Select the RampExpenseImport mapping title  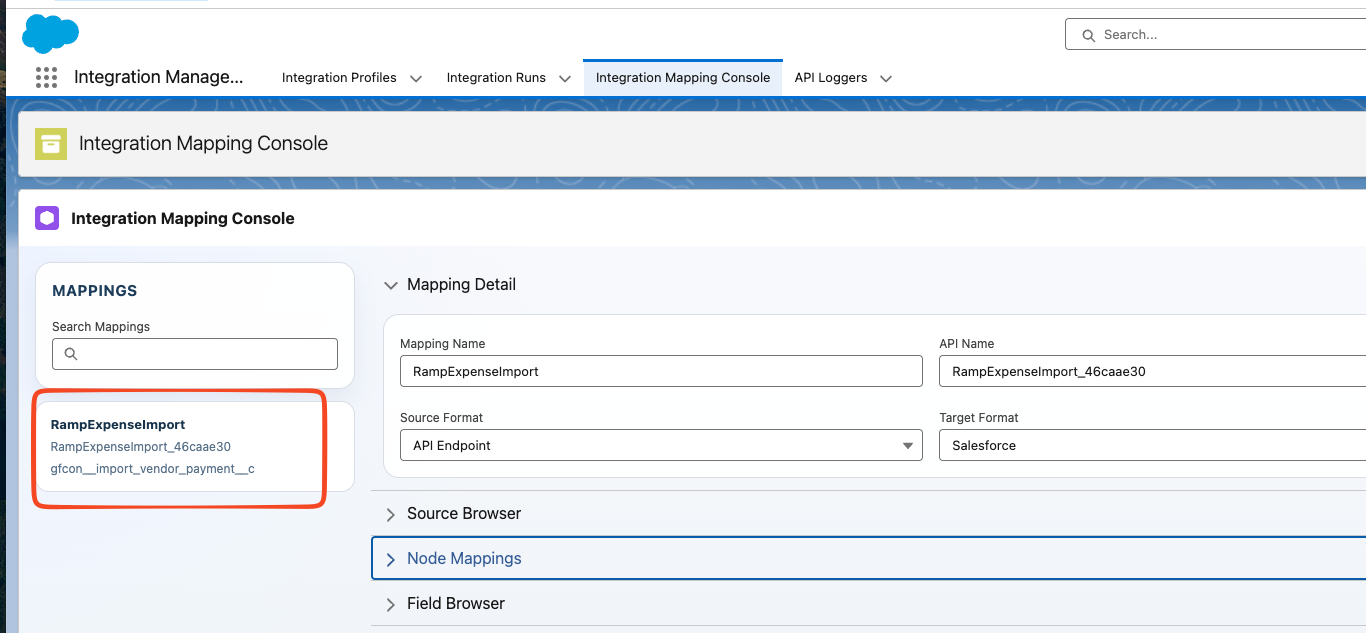pyautogui.click(x=118, y=425)
